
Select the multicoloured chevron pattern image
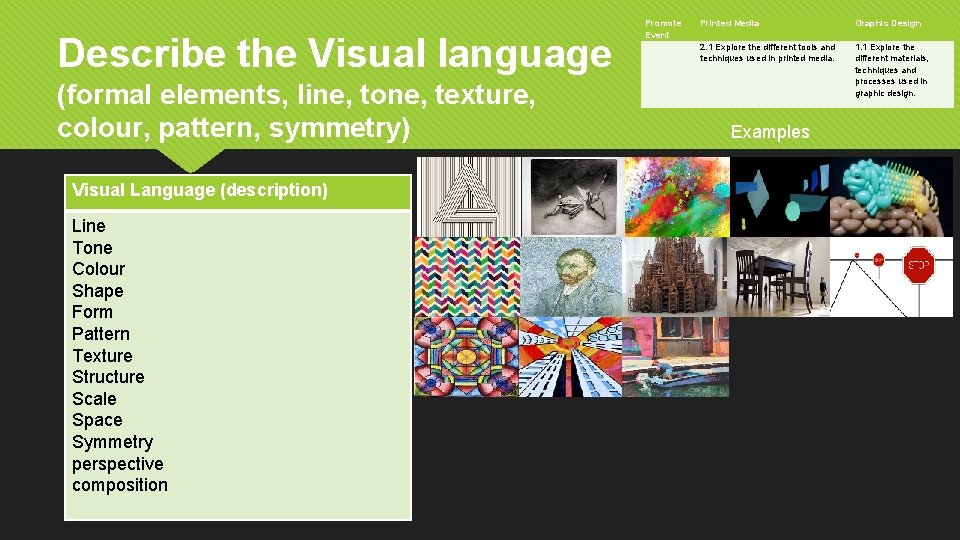[x=467, y=277]
